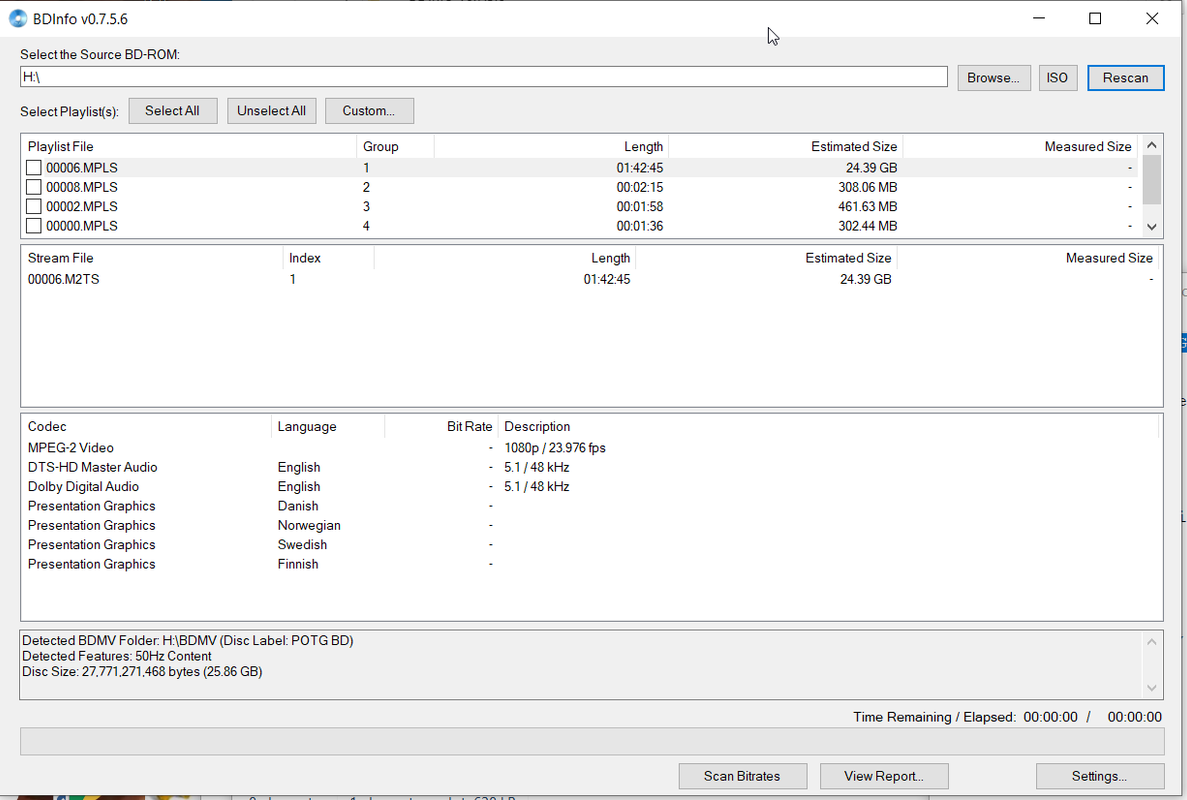Click playlist table Estimated Size header
1187x800 pixels.
[786, 146]
